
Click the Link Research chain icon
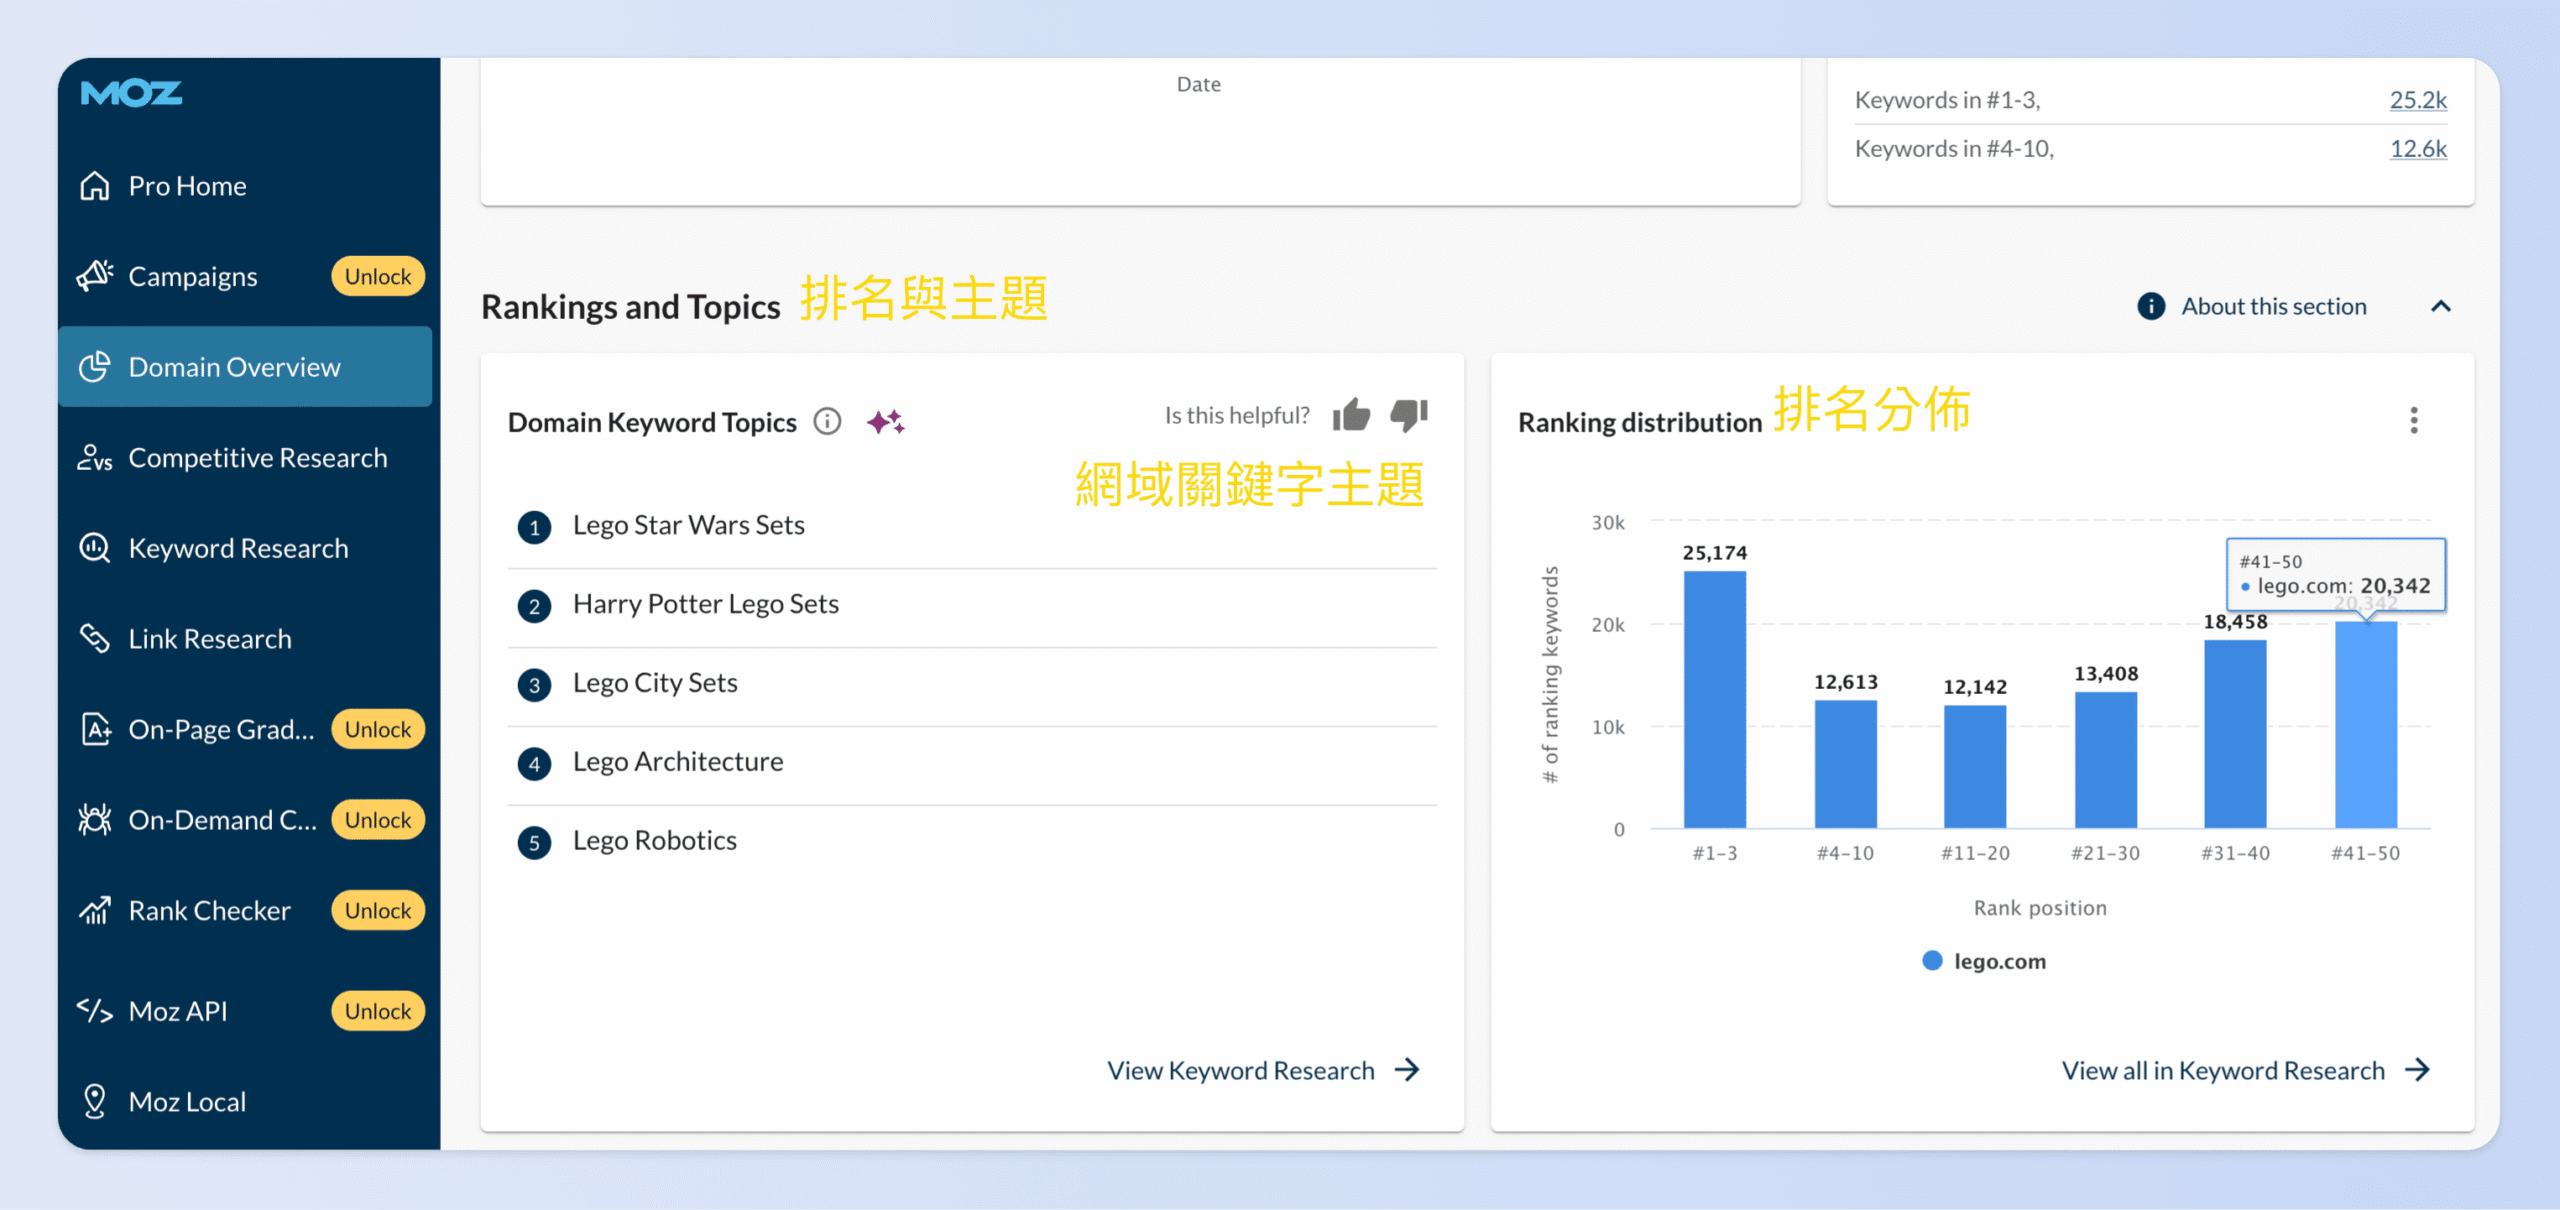(95, 638)
